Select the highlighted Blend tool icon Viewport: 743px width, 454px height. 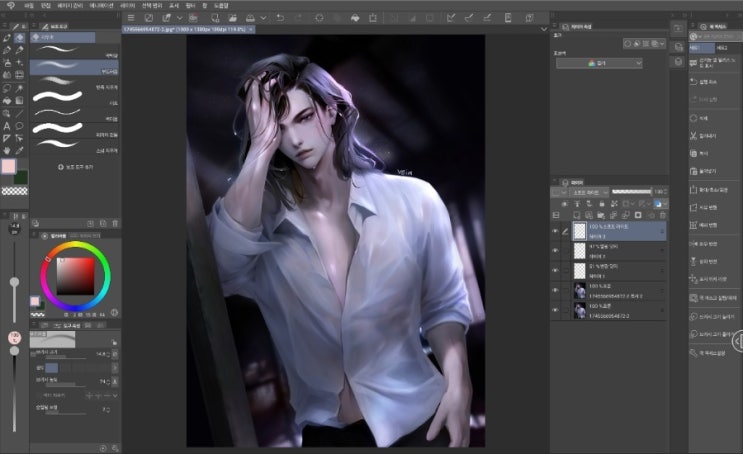(x=19, y=37)
